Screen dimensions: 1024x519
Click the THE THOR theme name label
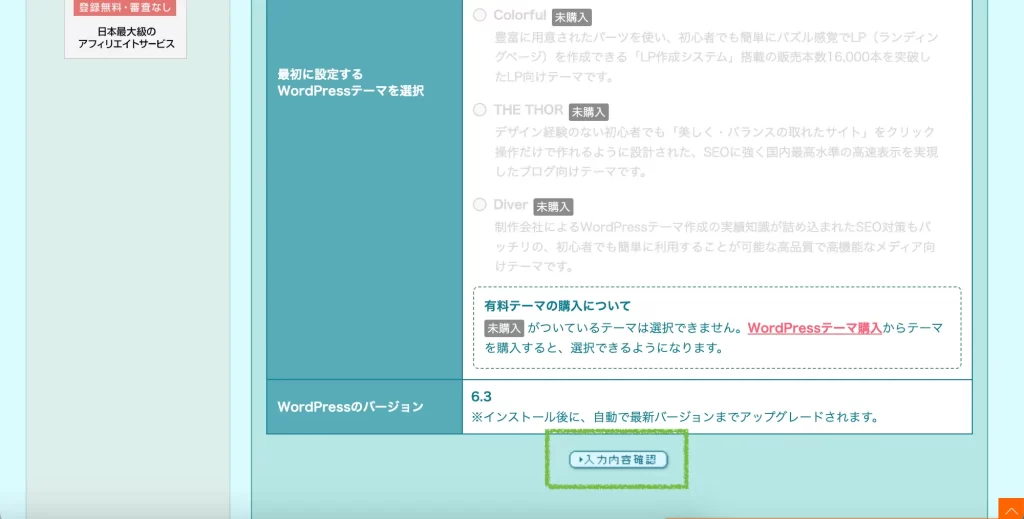pyautogui.click(x=529, y=110)
